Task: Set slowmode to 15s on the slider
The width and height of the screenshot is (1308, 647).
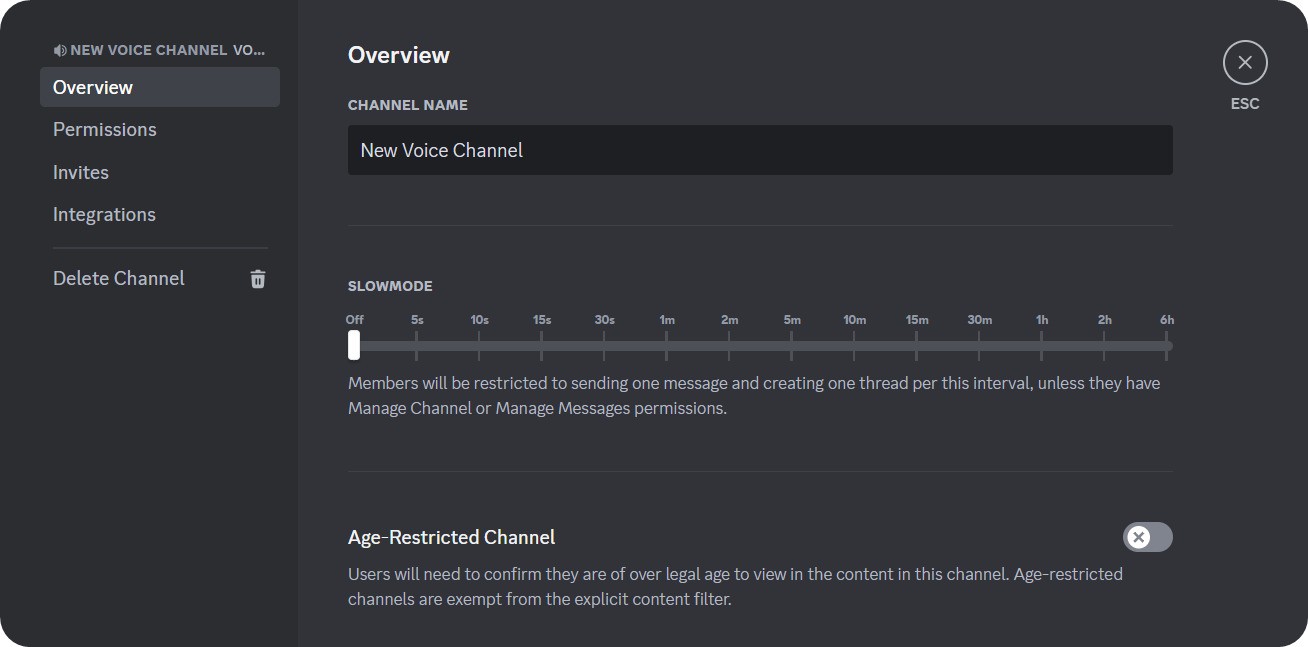Action: (x=541, y=345)
